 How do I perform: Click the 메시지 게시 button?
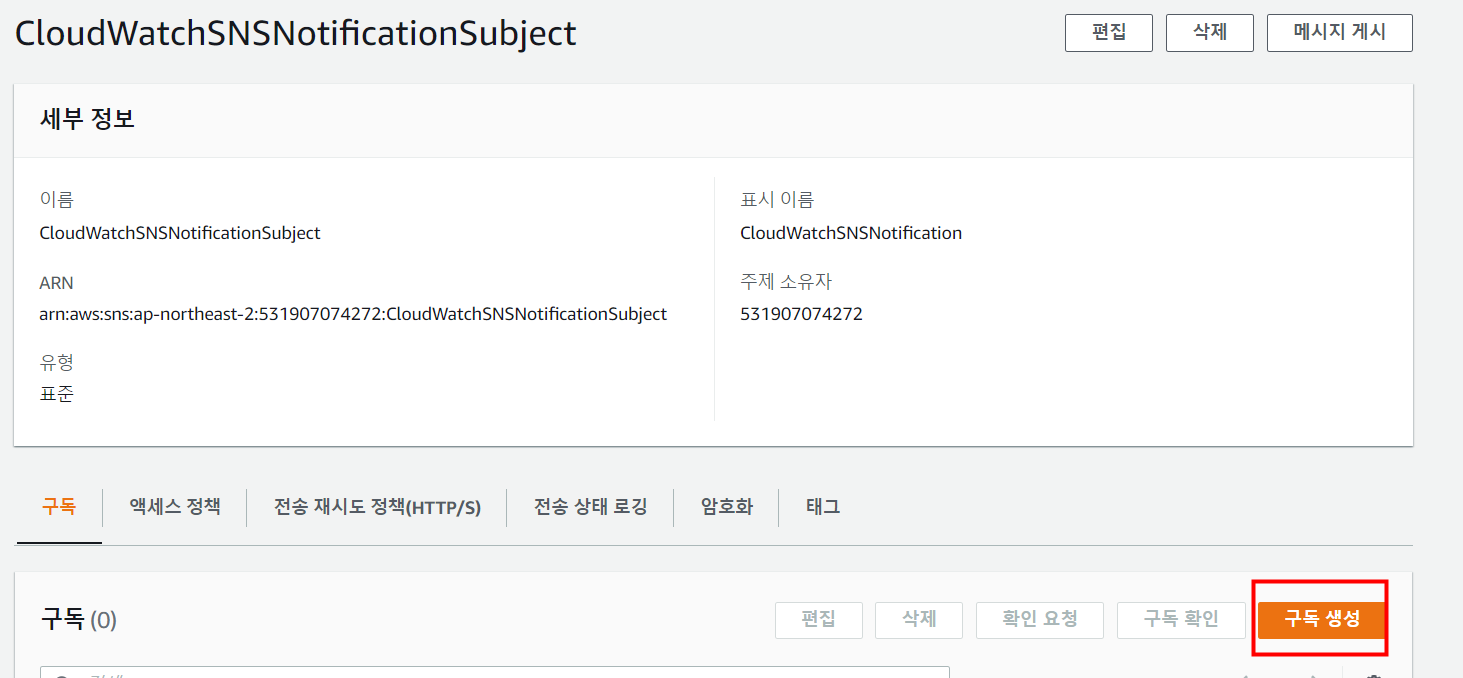click(x=1340, y=32)
